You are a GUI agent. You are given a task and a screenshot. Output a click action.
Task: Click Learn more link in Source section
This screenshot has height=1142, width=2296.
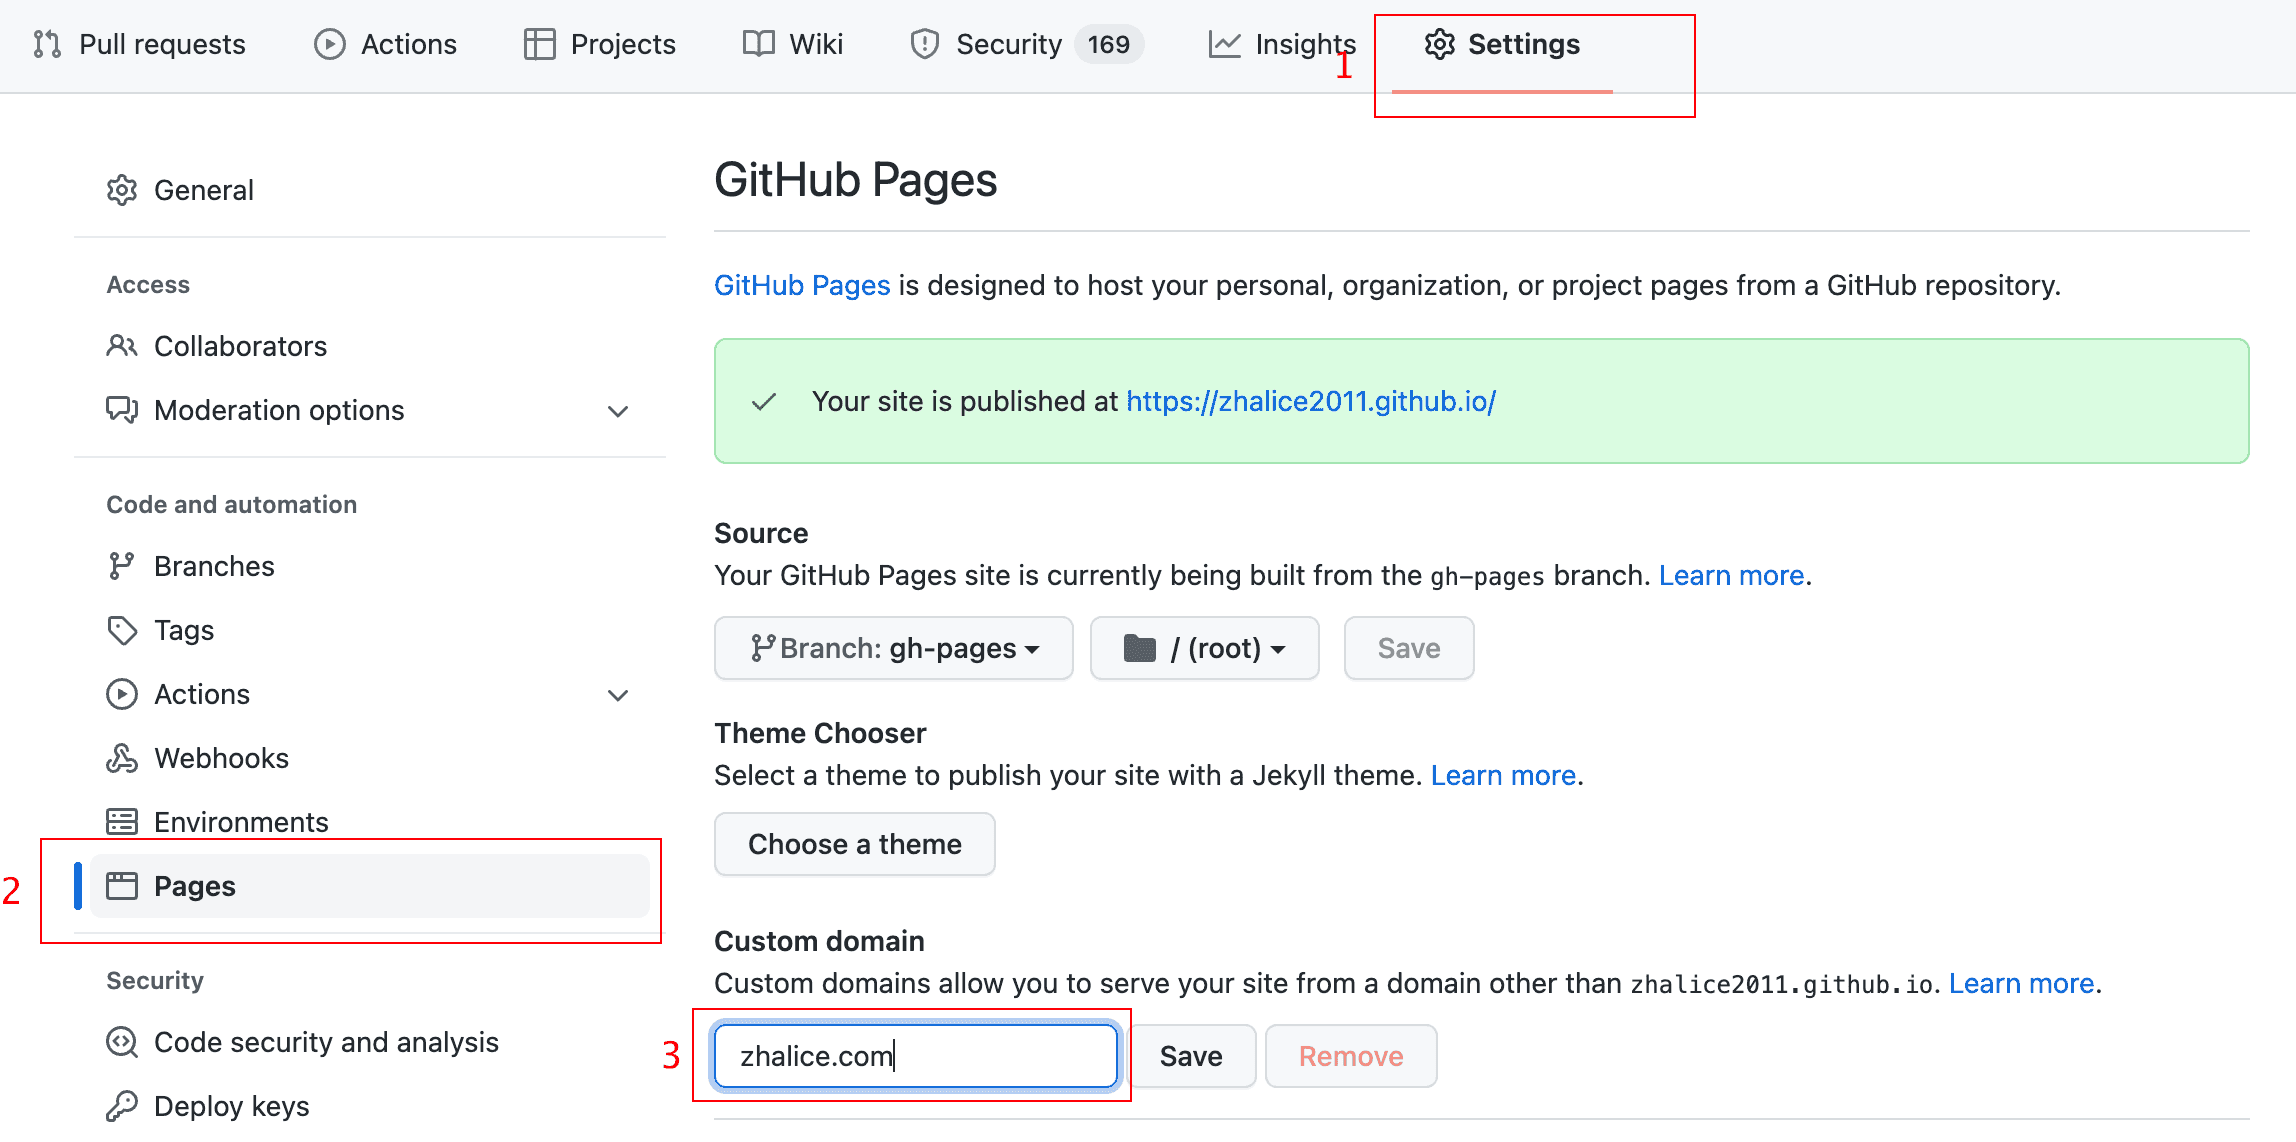point(1731,575)
